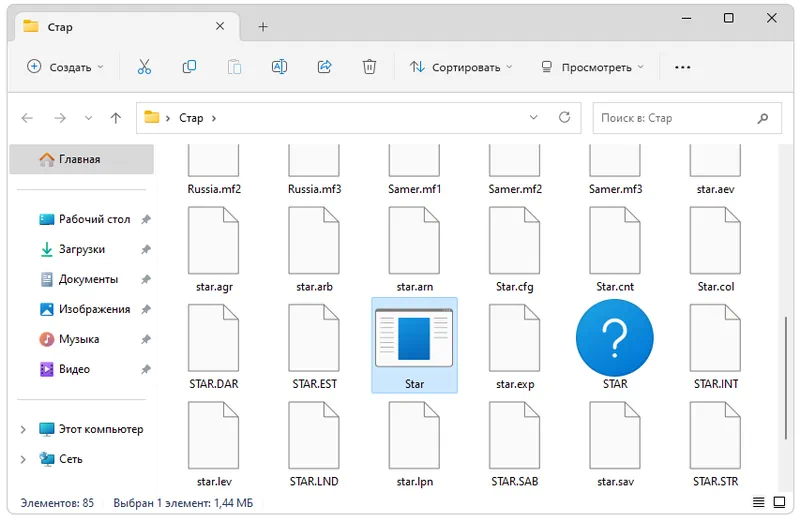Select the STAR.LND file

(314, 444)
